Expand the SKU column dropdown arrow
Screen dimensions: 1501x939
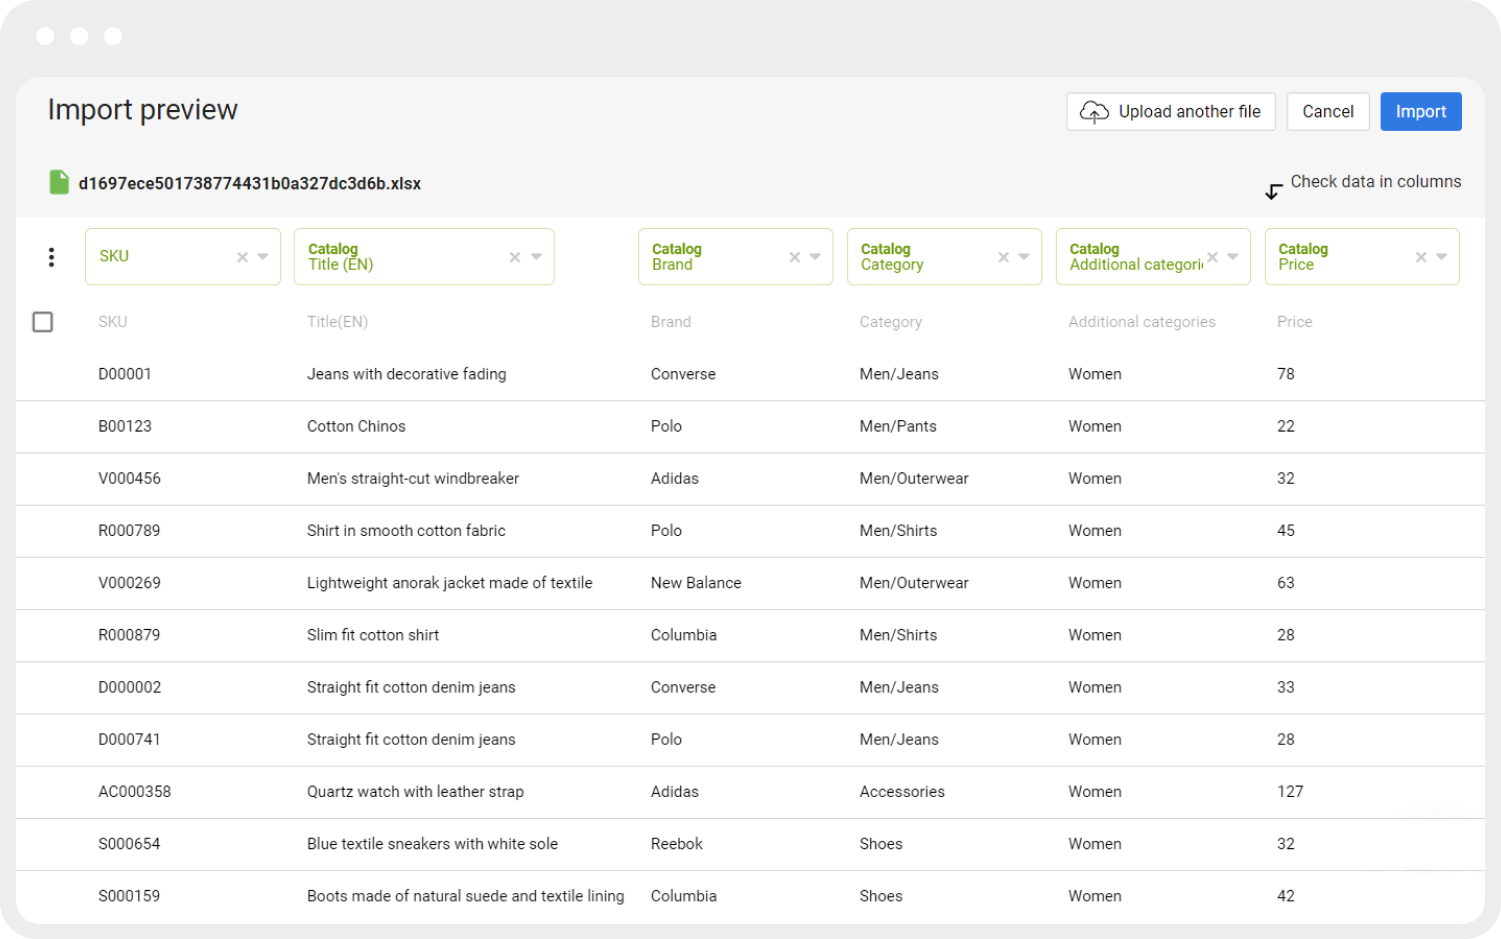coord(263,257)
